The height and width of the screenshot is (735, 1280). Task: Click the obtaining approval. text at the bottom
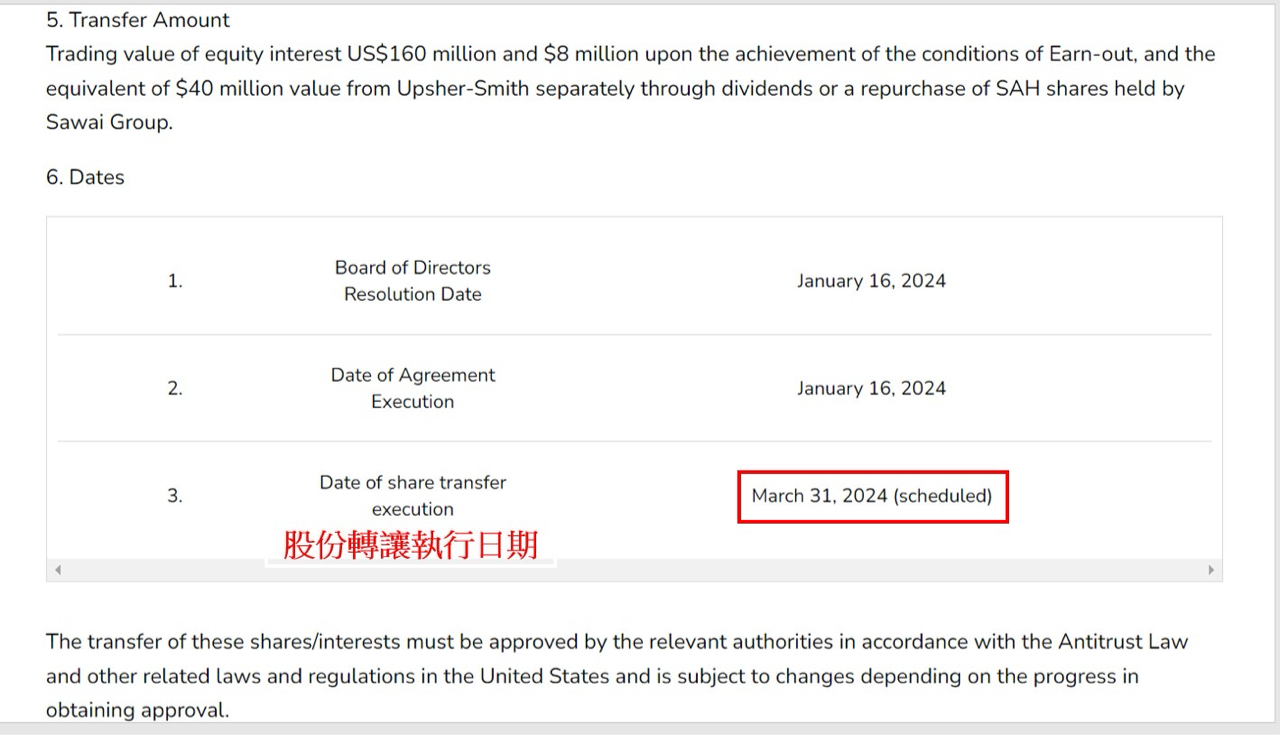pos(137,710)
